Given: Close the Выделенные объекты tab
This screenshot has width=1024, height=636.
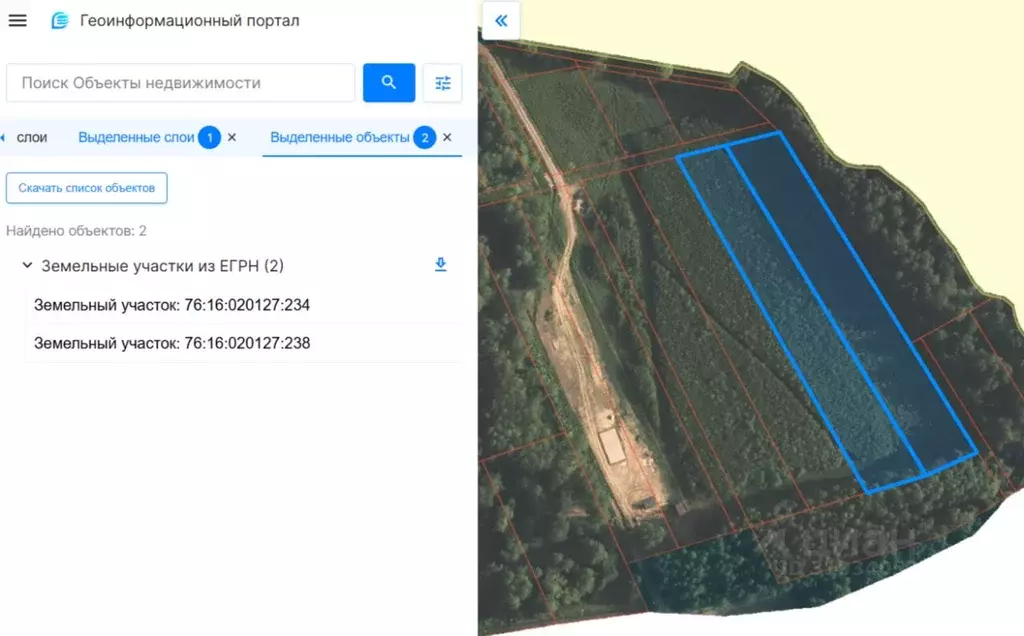Looking at the screenshot, I should pyautogui.click(x=447, y=137).
